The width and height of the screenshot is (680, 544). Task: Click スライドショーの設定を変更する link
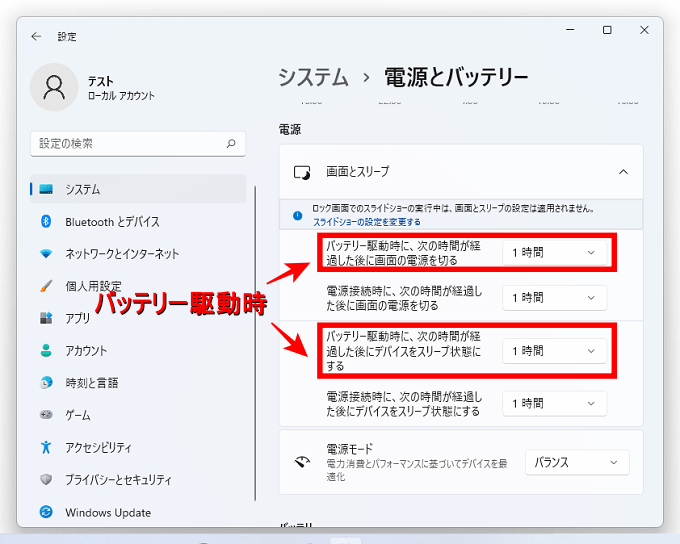(x=367, y=222)
